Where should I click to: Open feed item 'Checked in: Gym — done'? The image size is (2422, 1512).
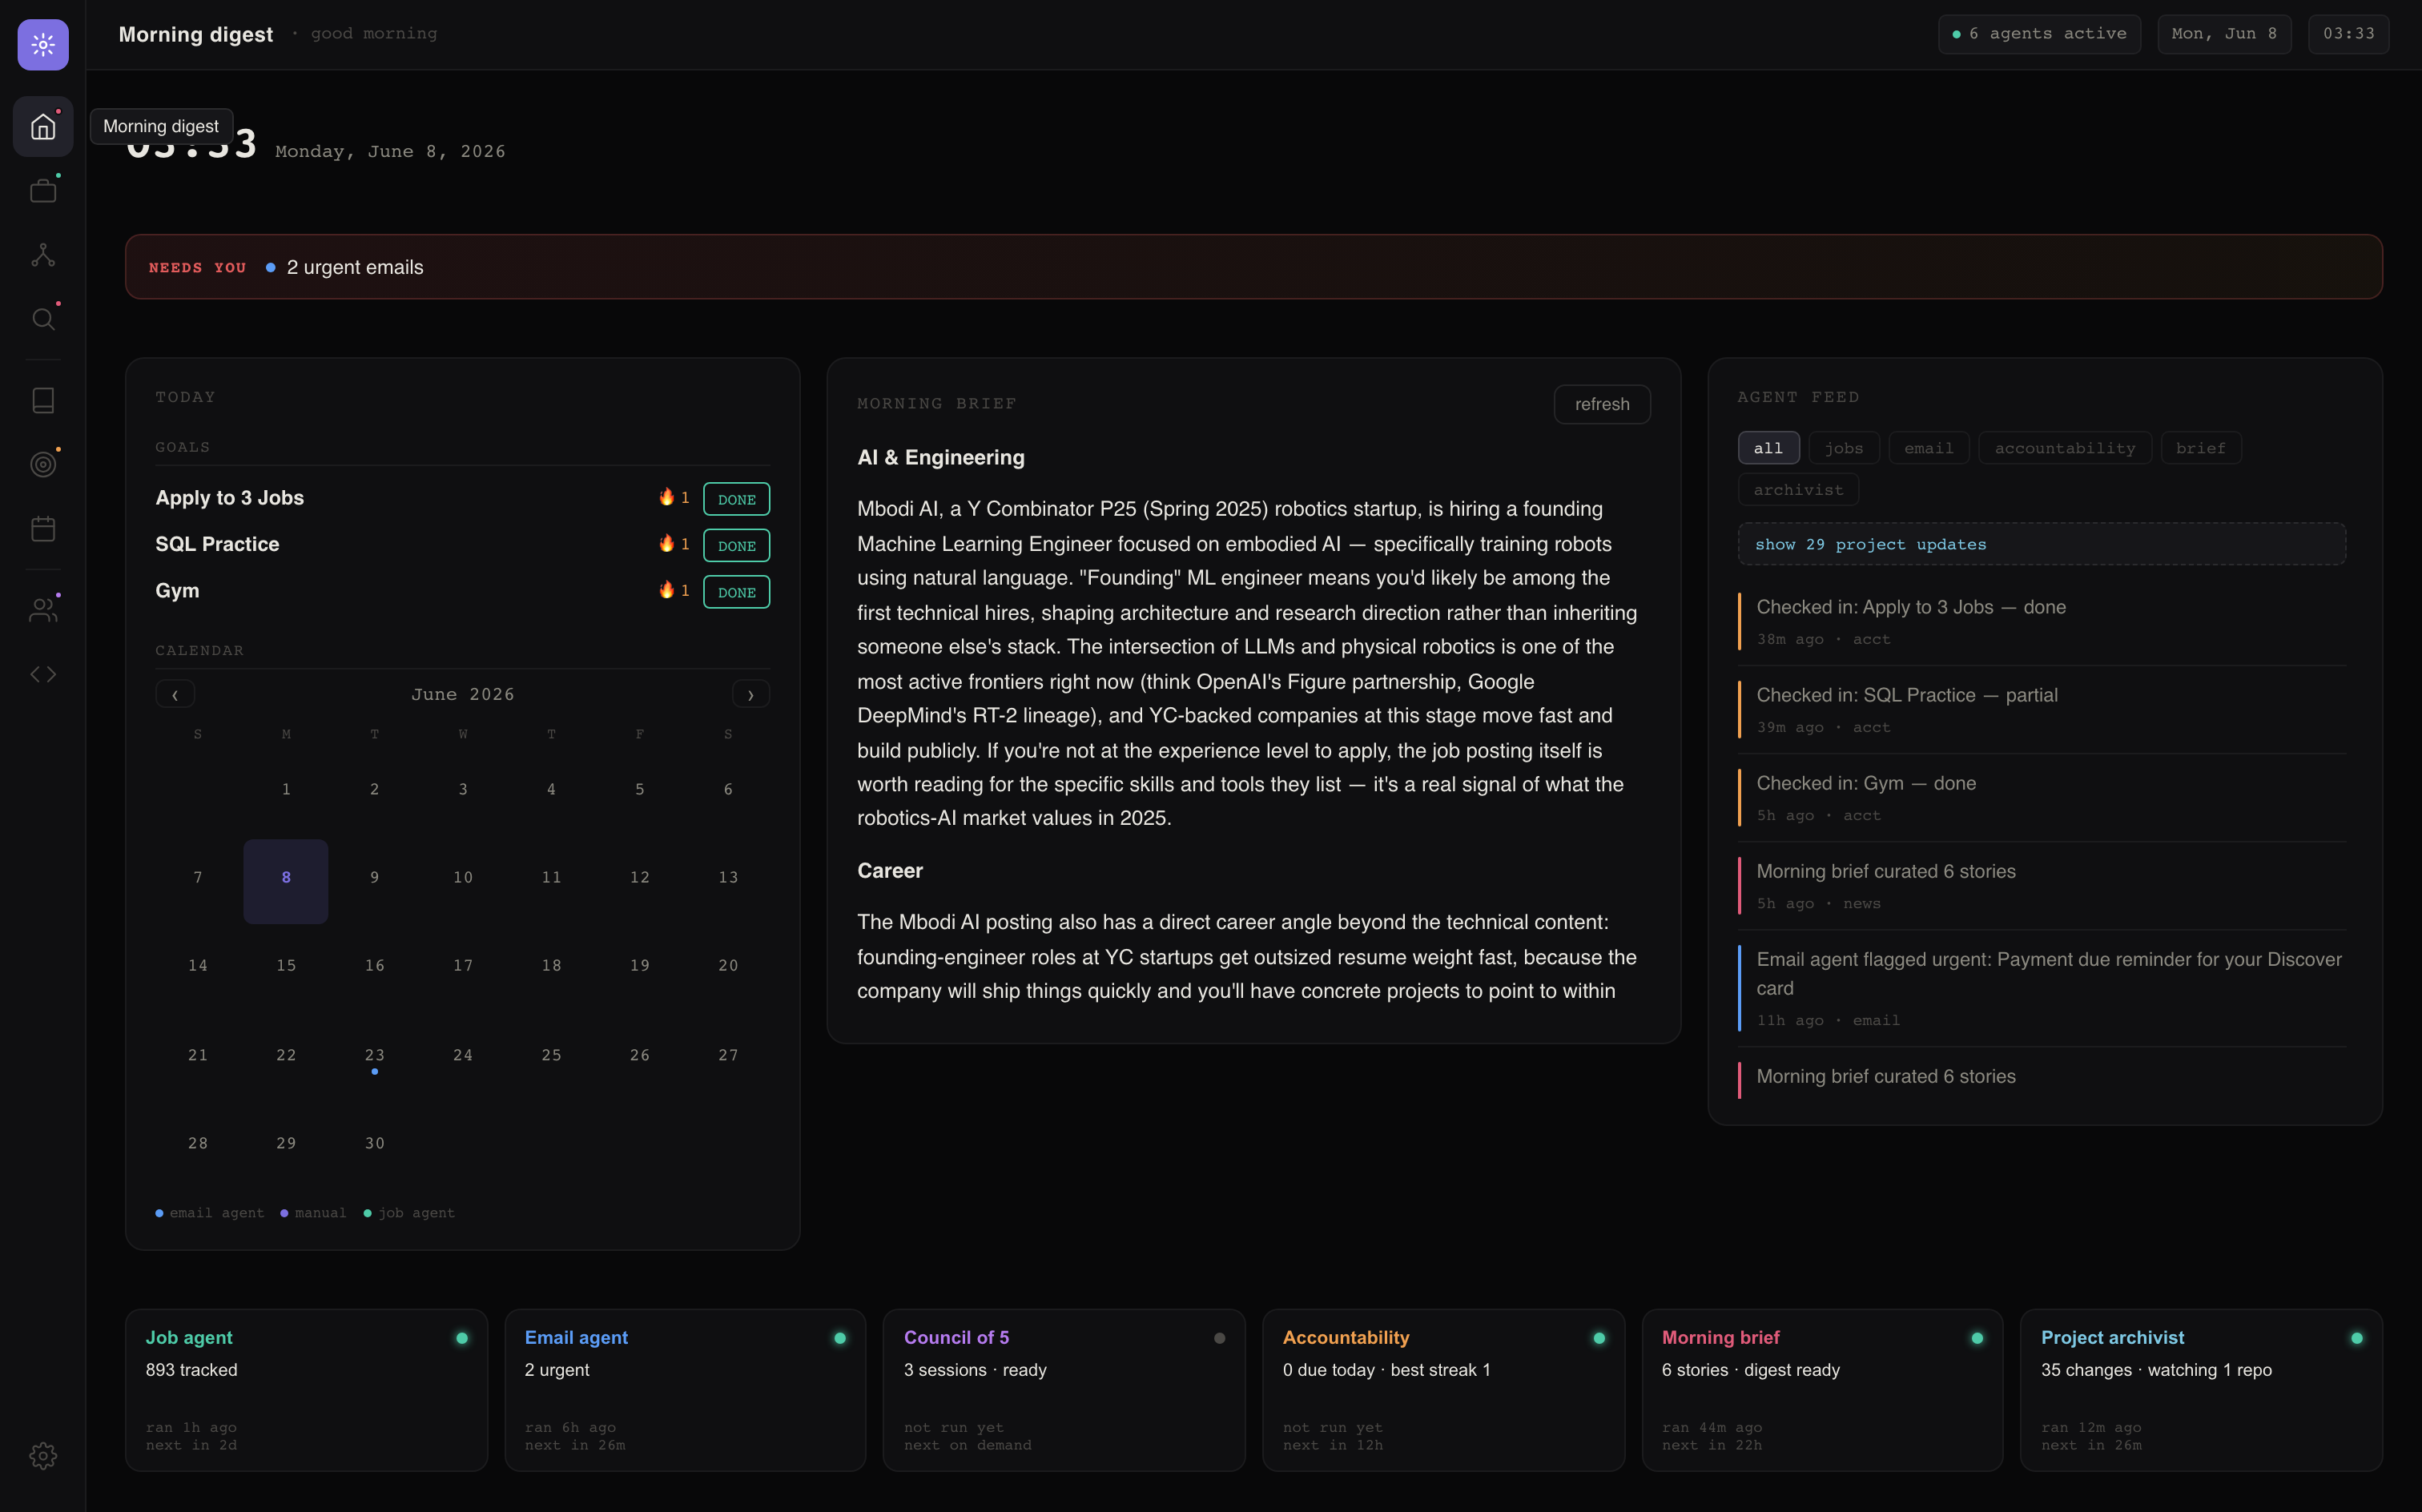(x=2041, y=797)
